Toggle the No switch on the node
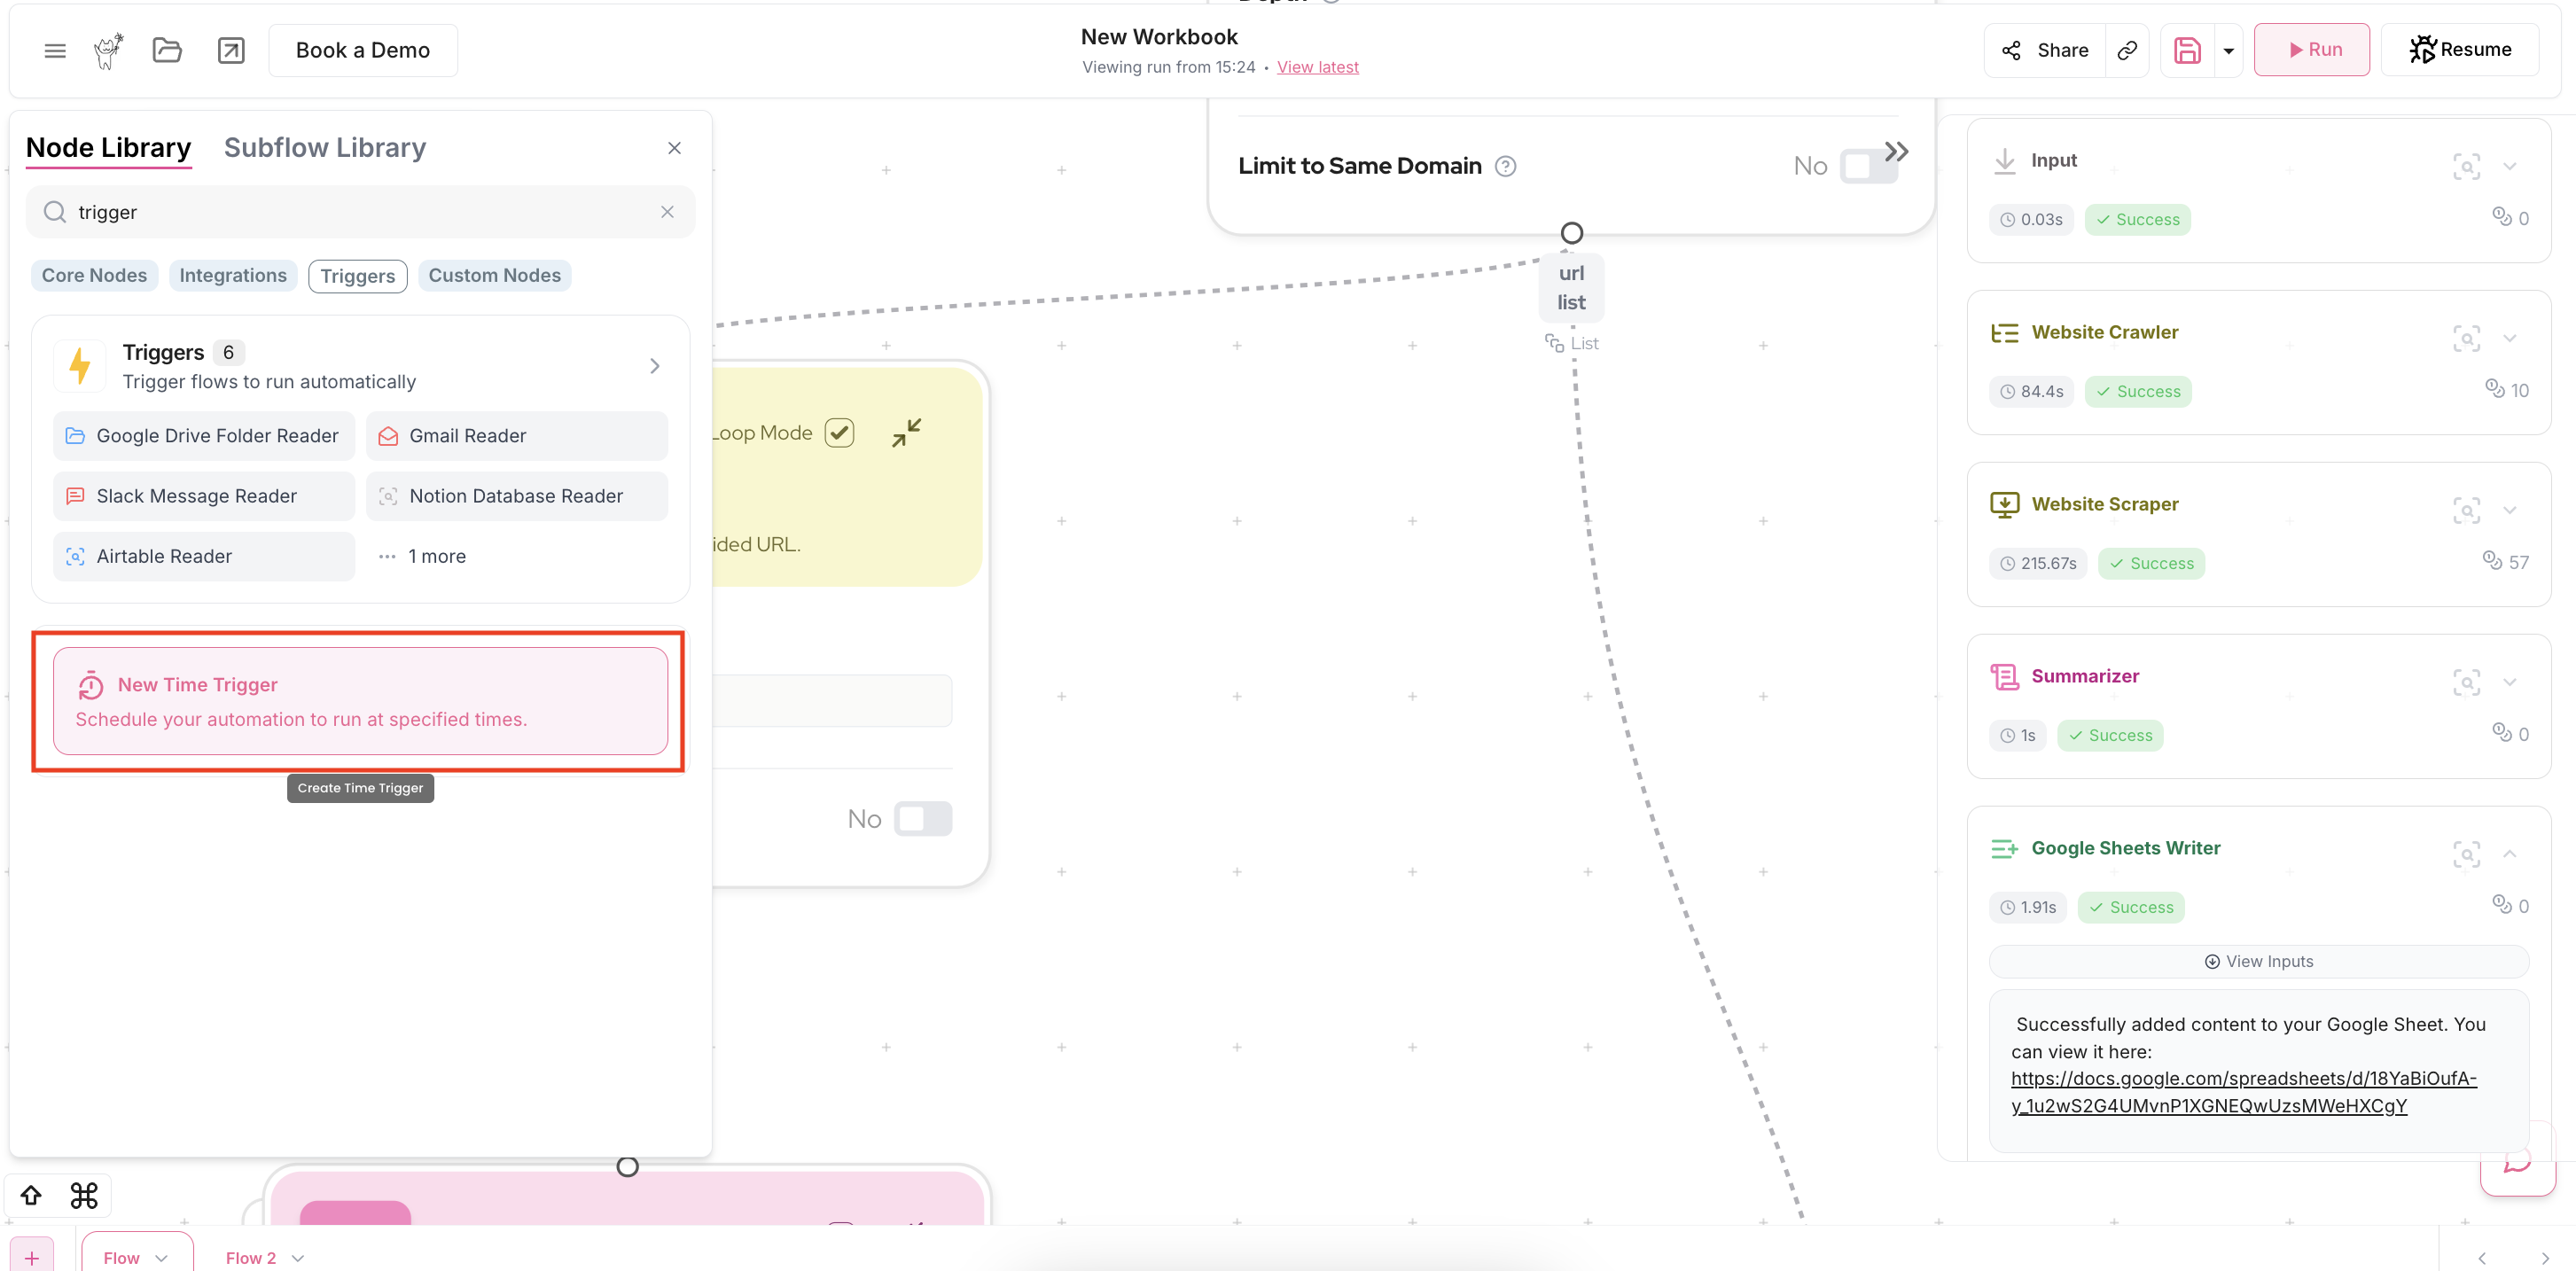Viewport: 2576px width, 1271px height. click(922, 819)
